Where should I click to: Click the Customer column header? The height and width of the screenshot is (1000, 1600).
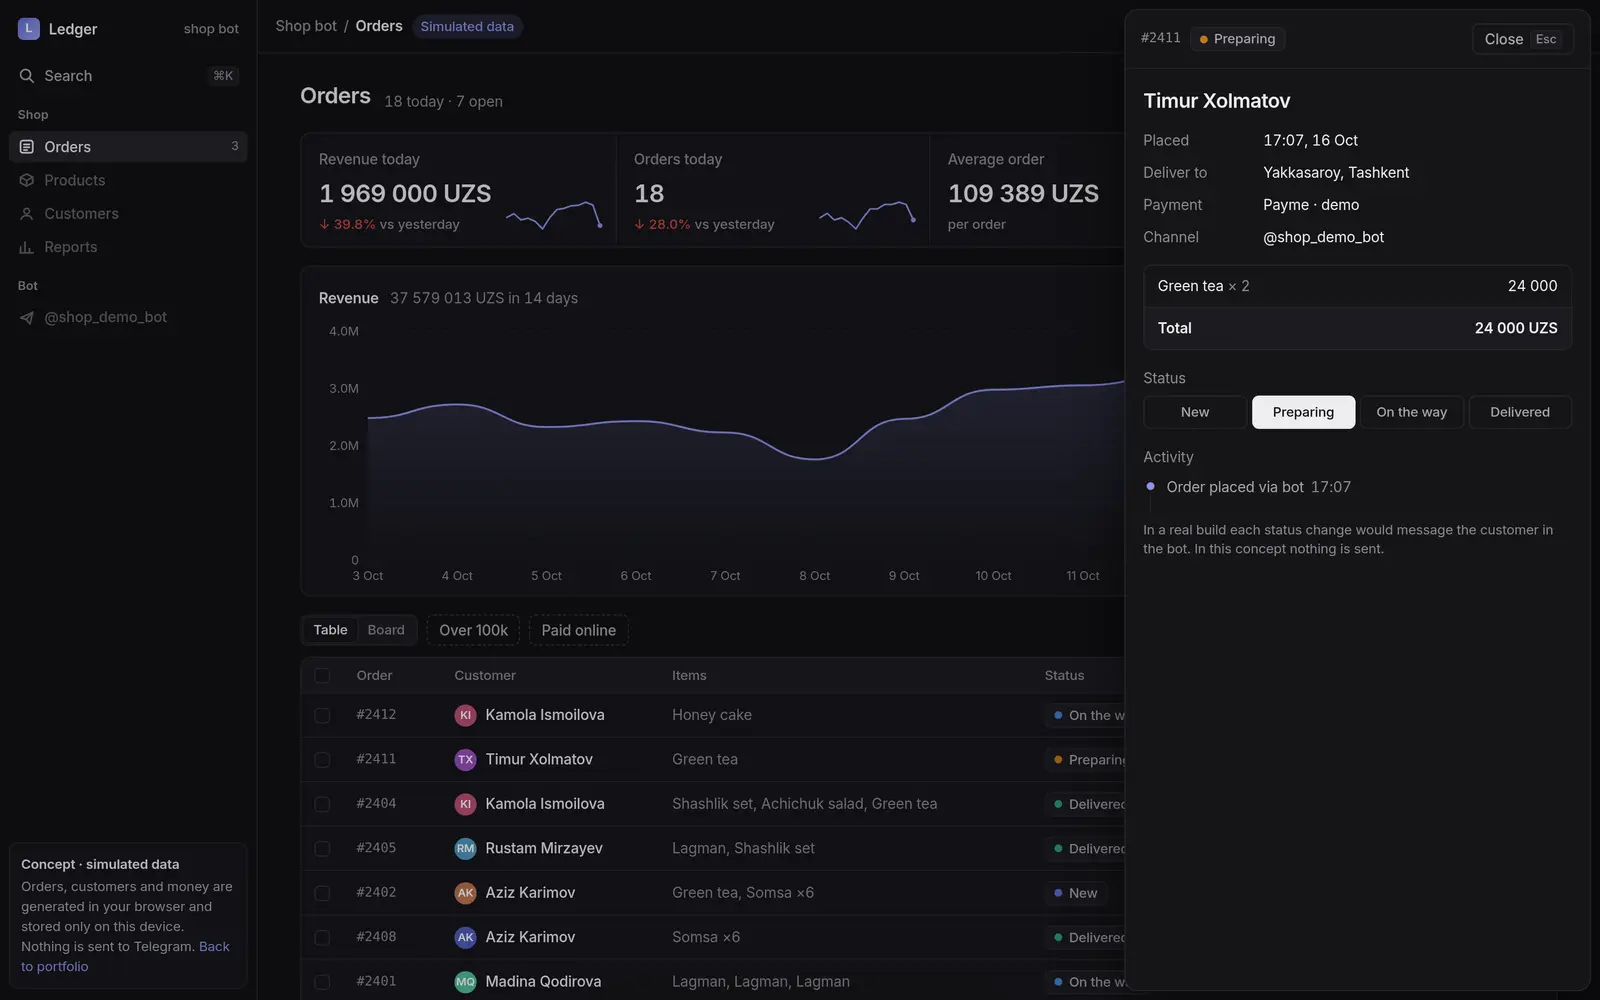click(485, 676)
